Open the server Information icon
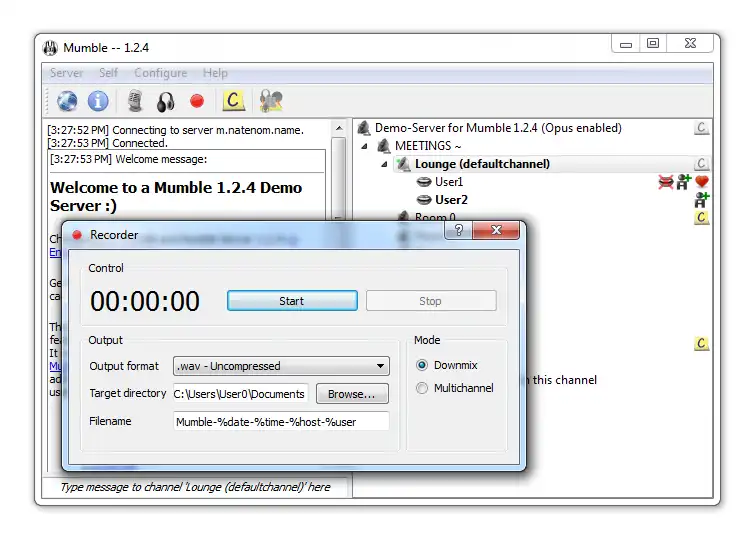 pyautogui.click(x=98, y=101)
